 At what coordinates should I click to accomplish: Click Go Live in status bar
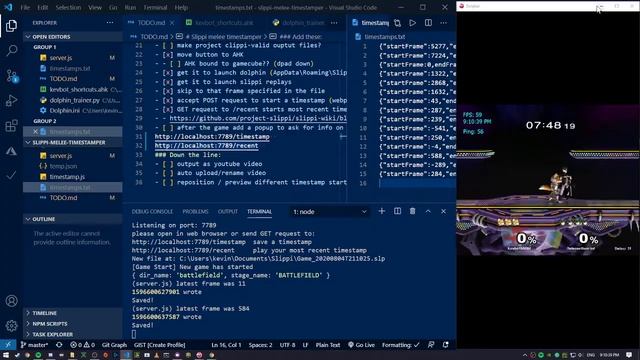pos(361,345)
